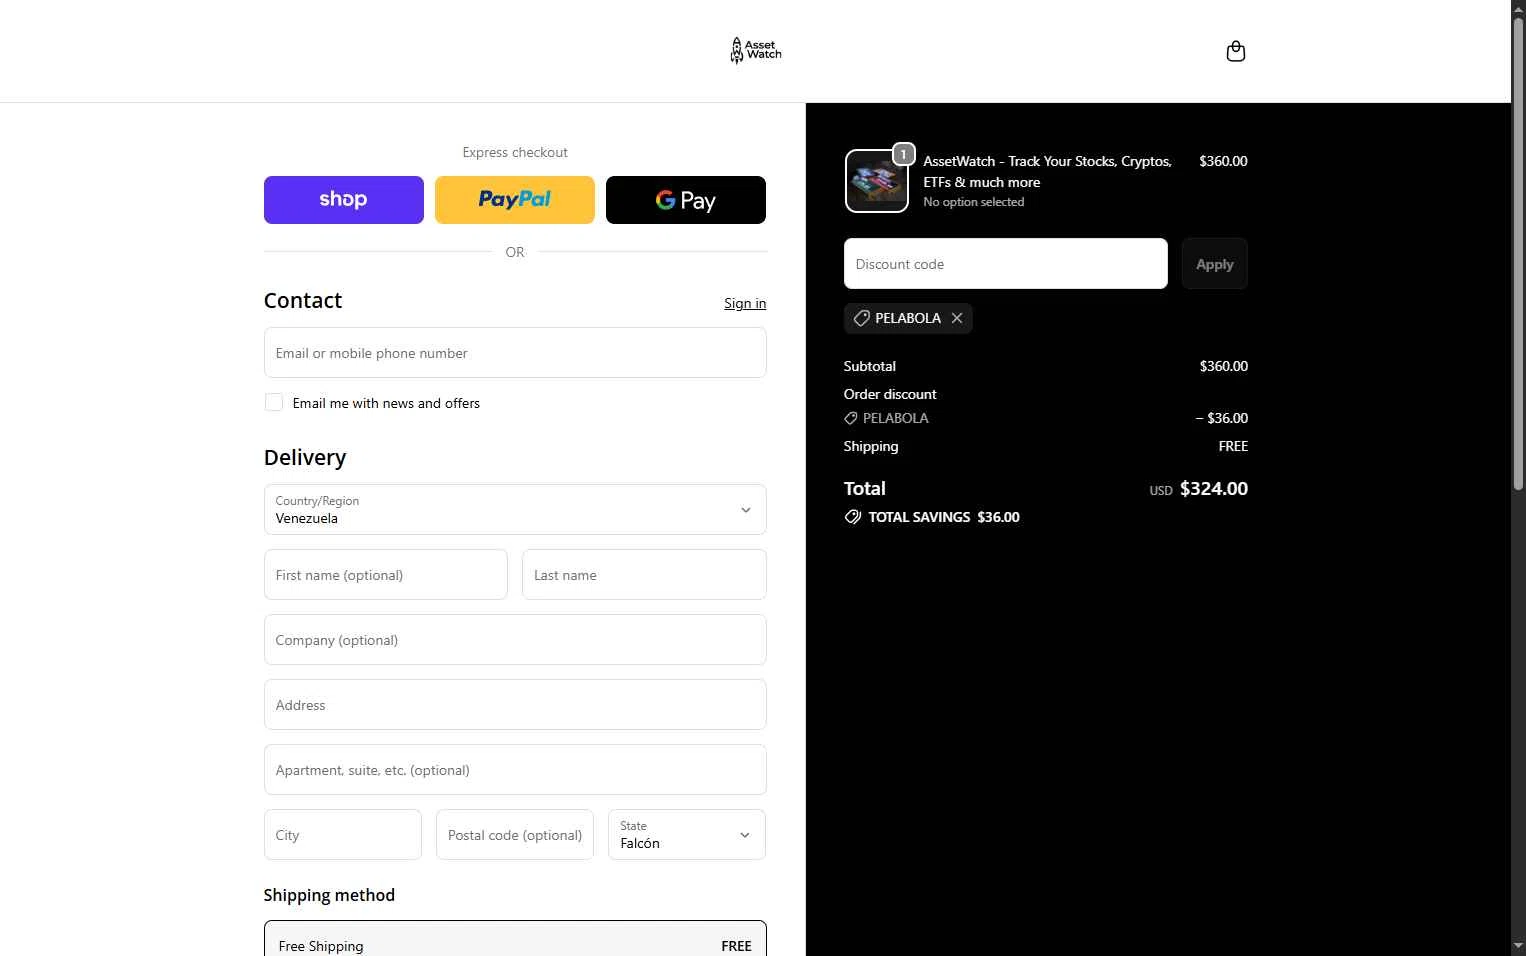
Task: Focus the City field
Action: coord(343,834)
